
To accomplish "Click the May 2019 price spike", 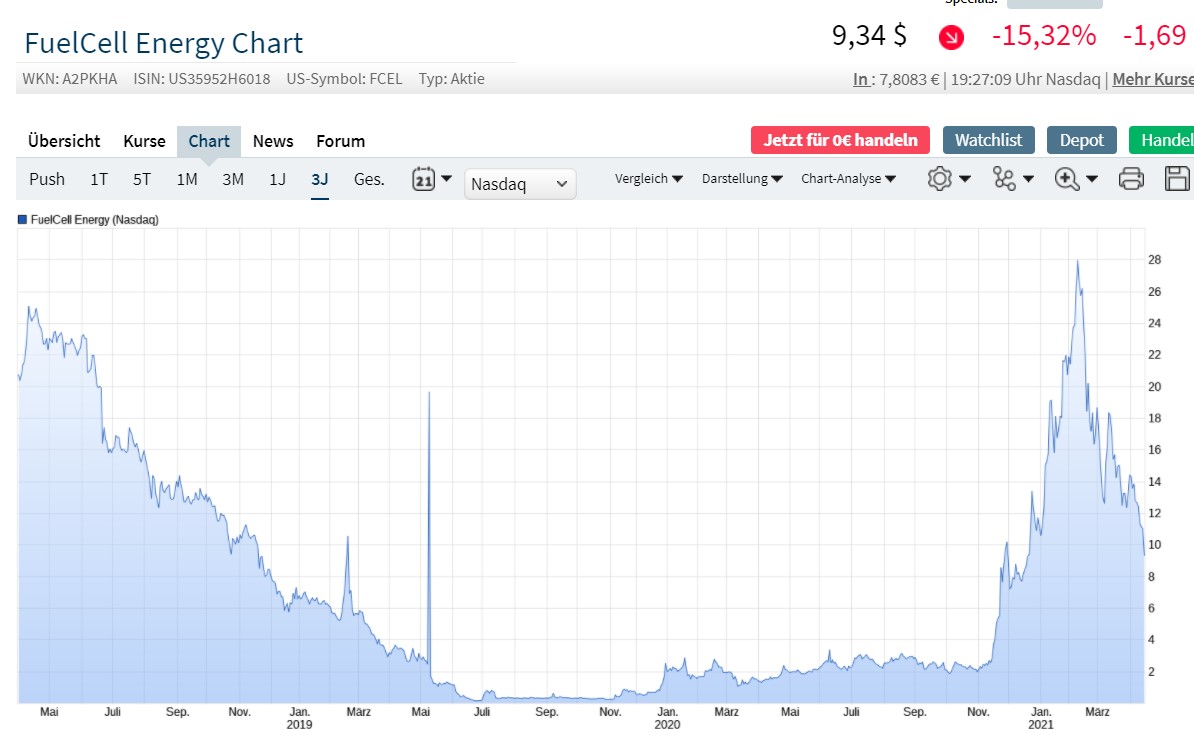I will [429, 394].
